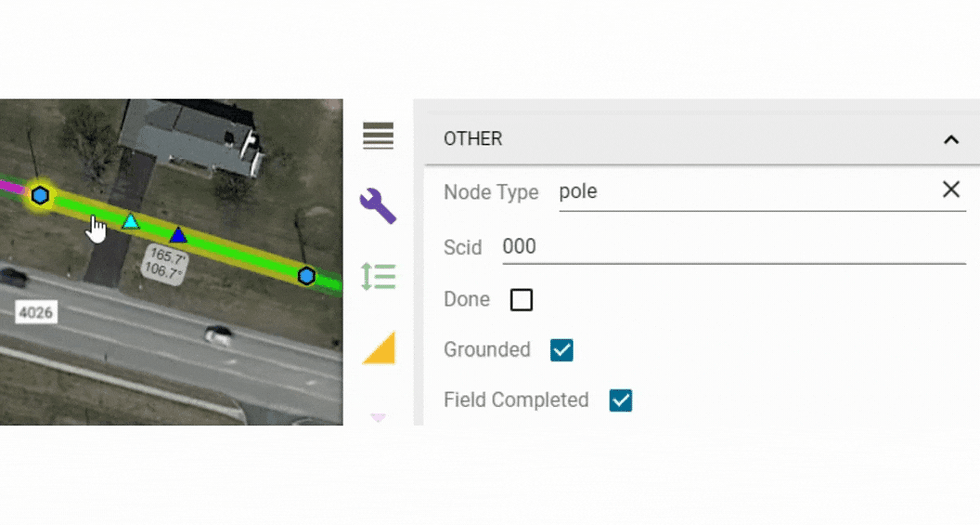Click the 165.7' span length label

tap(168, 256)
